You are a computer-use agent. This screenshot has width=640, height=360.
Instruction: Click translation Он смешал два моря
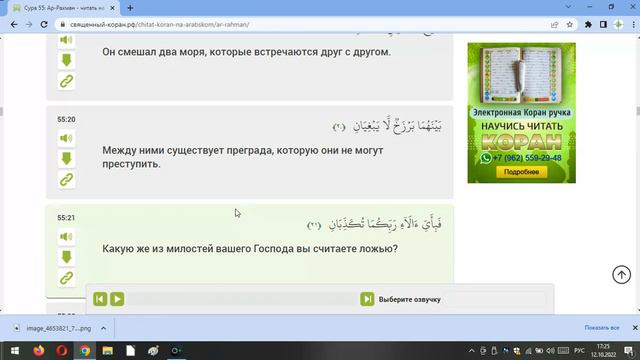[x=246, y=52]
